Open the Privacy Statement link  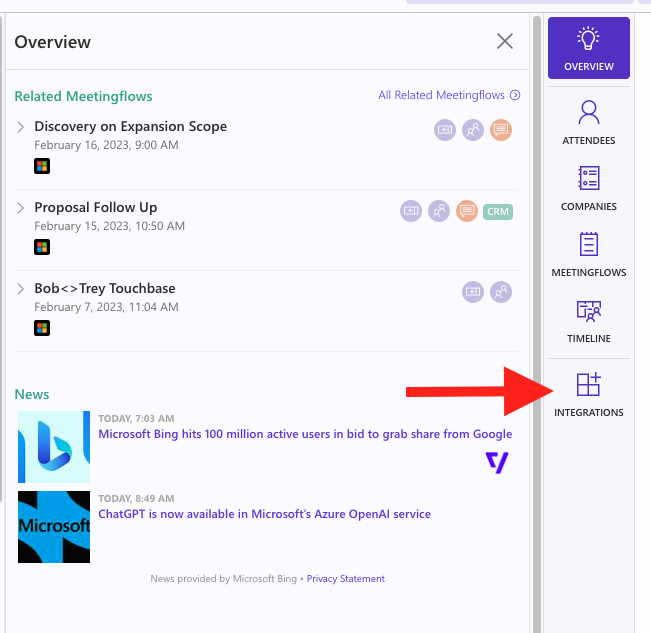click(x=345, y=579)
